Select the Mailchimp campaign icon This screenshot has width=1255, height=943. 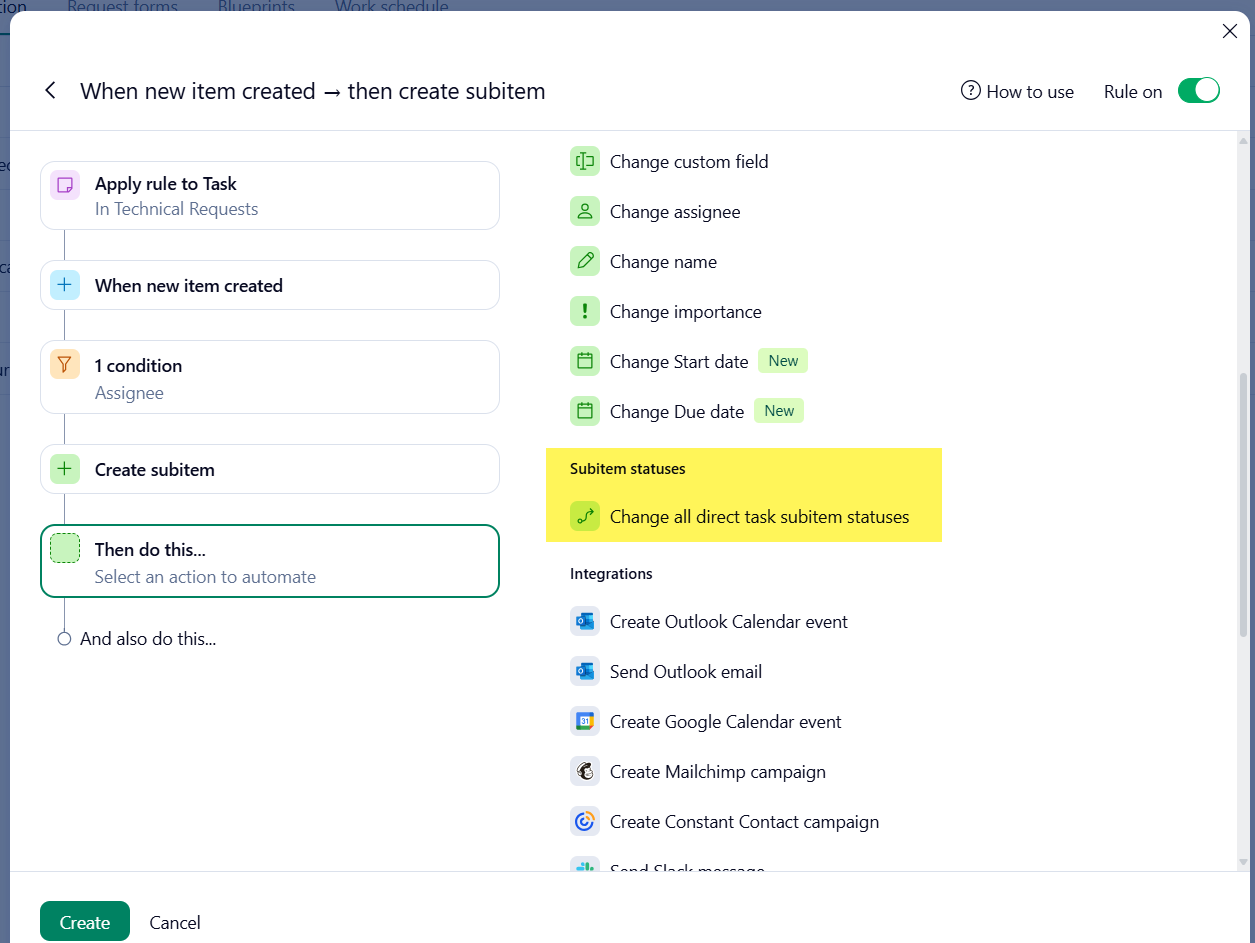pos(585,771)
